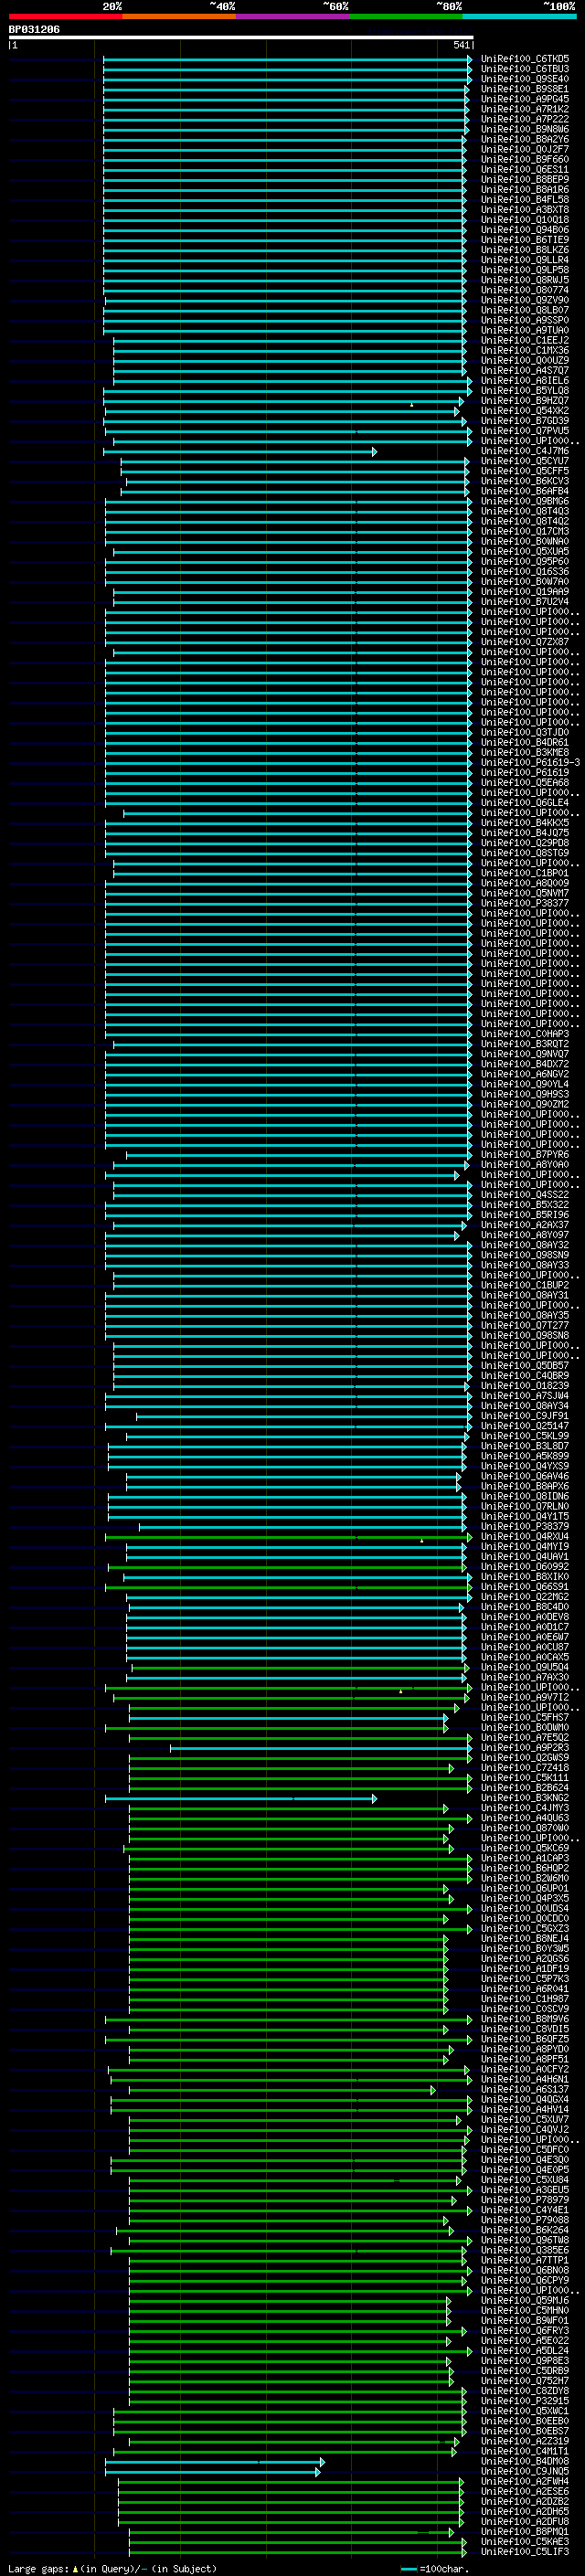Select the UniRef100_O80774 label
This screenshot has height=2576, width=585.
point(525,291)
